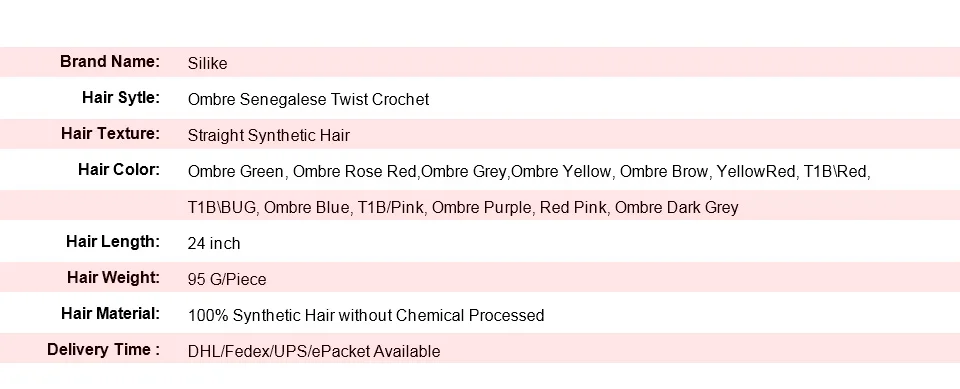The height and width of the screenshot is (389, 960).
Task: Select DHL/Fedex/UPS/ePacket Available text
Action: click(314, 352)
